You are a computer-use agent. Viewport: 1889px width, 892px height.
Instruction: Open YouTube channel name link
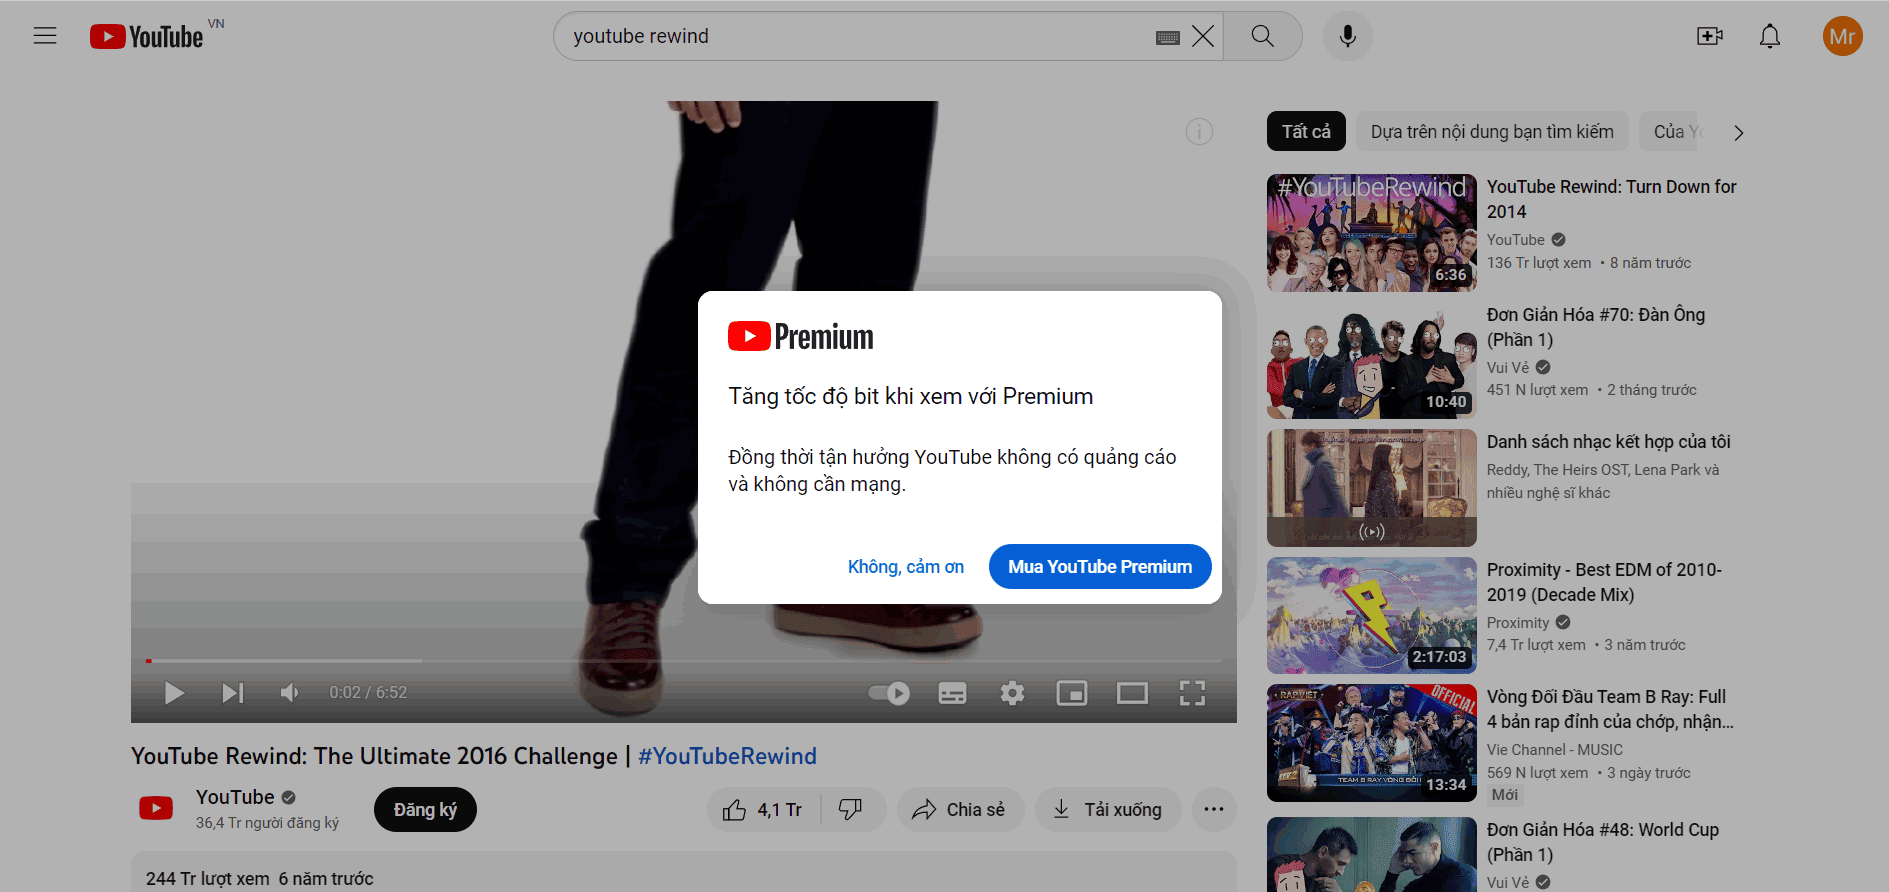point(235,797)
